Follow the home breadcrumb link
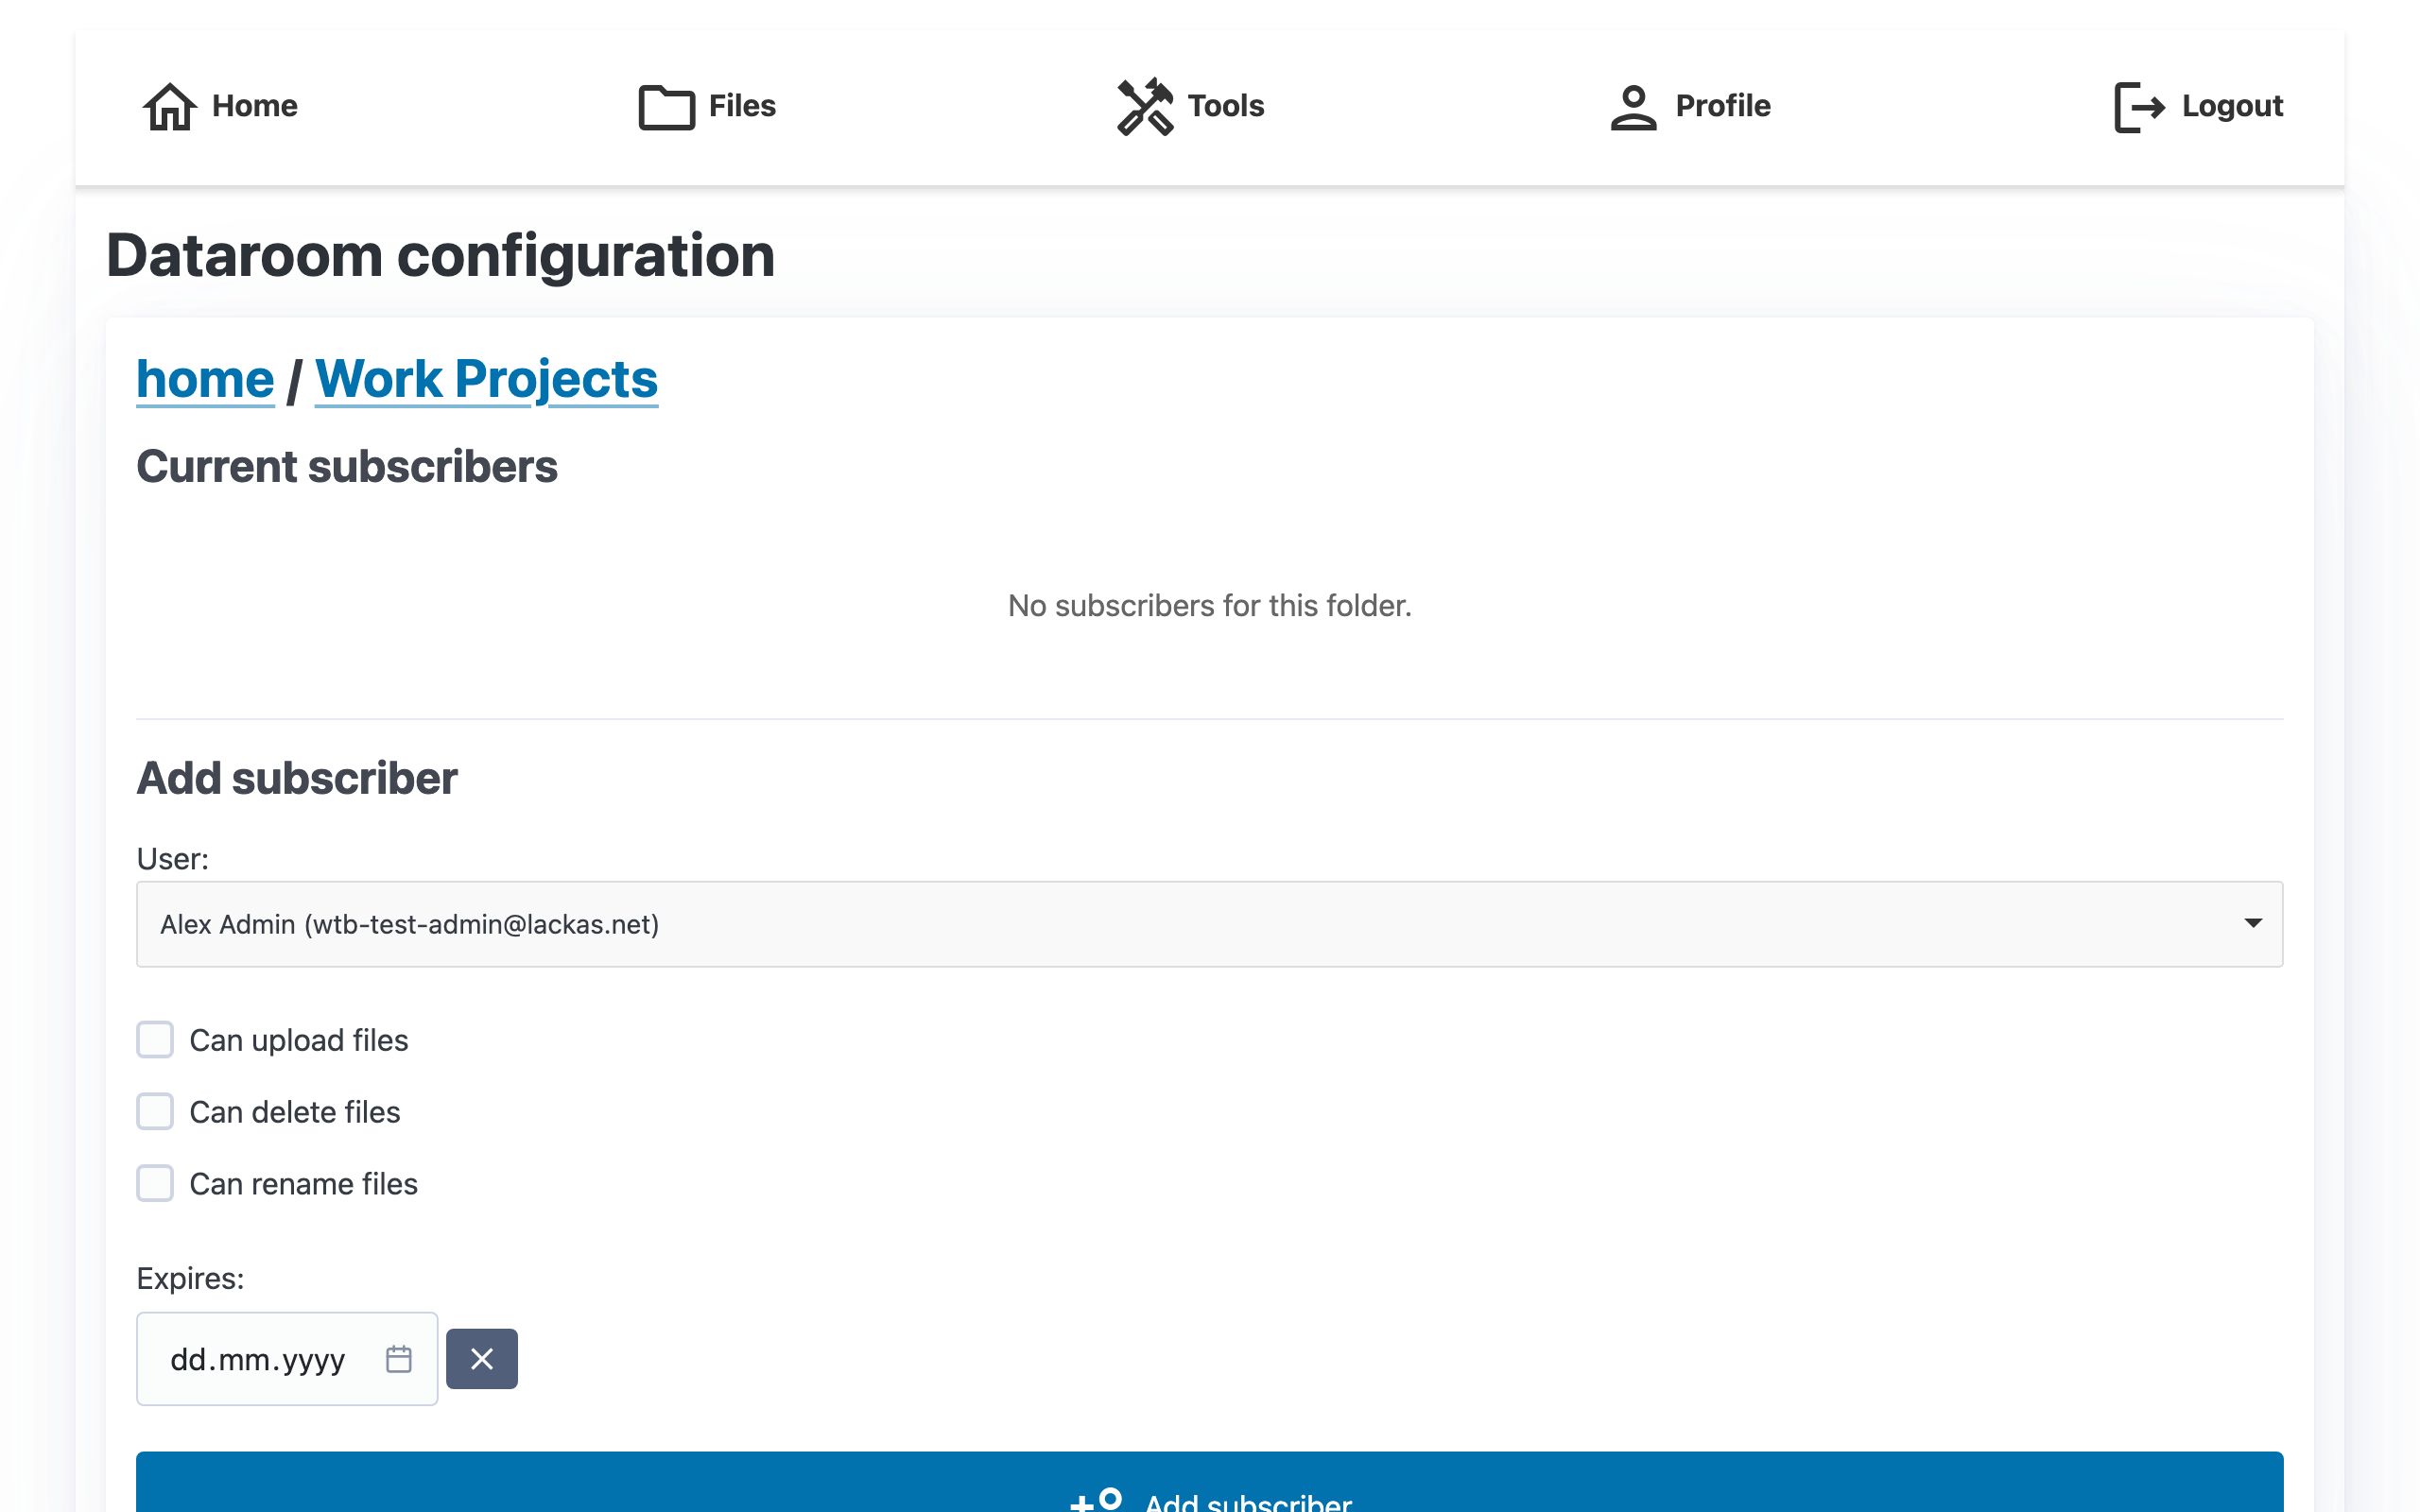The image size is (2420, 1512). (x=205, y=379)
